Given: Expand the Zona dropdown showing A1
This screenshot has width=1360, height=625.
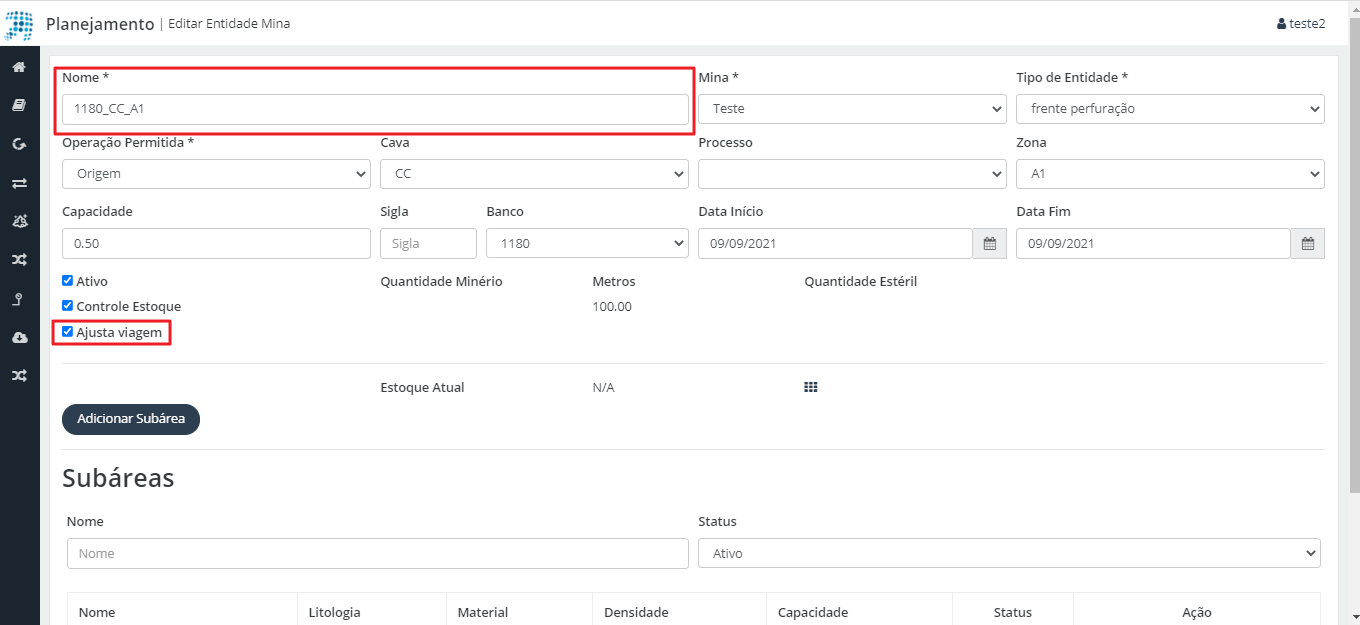Looking at the screenshot, I should [x=1170, y=174].
